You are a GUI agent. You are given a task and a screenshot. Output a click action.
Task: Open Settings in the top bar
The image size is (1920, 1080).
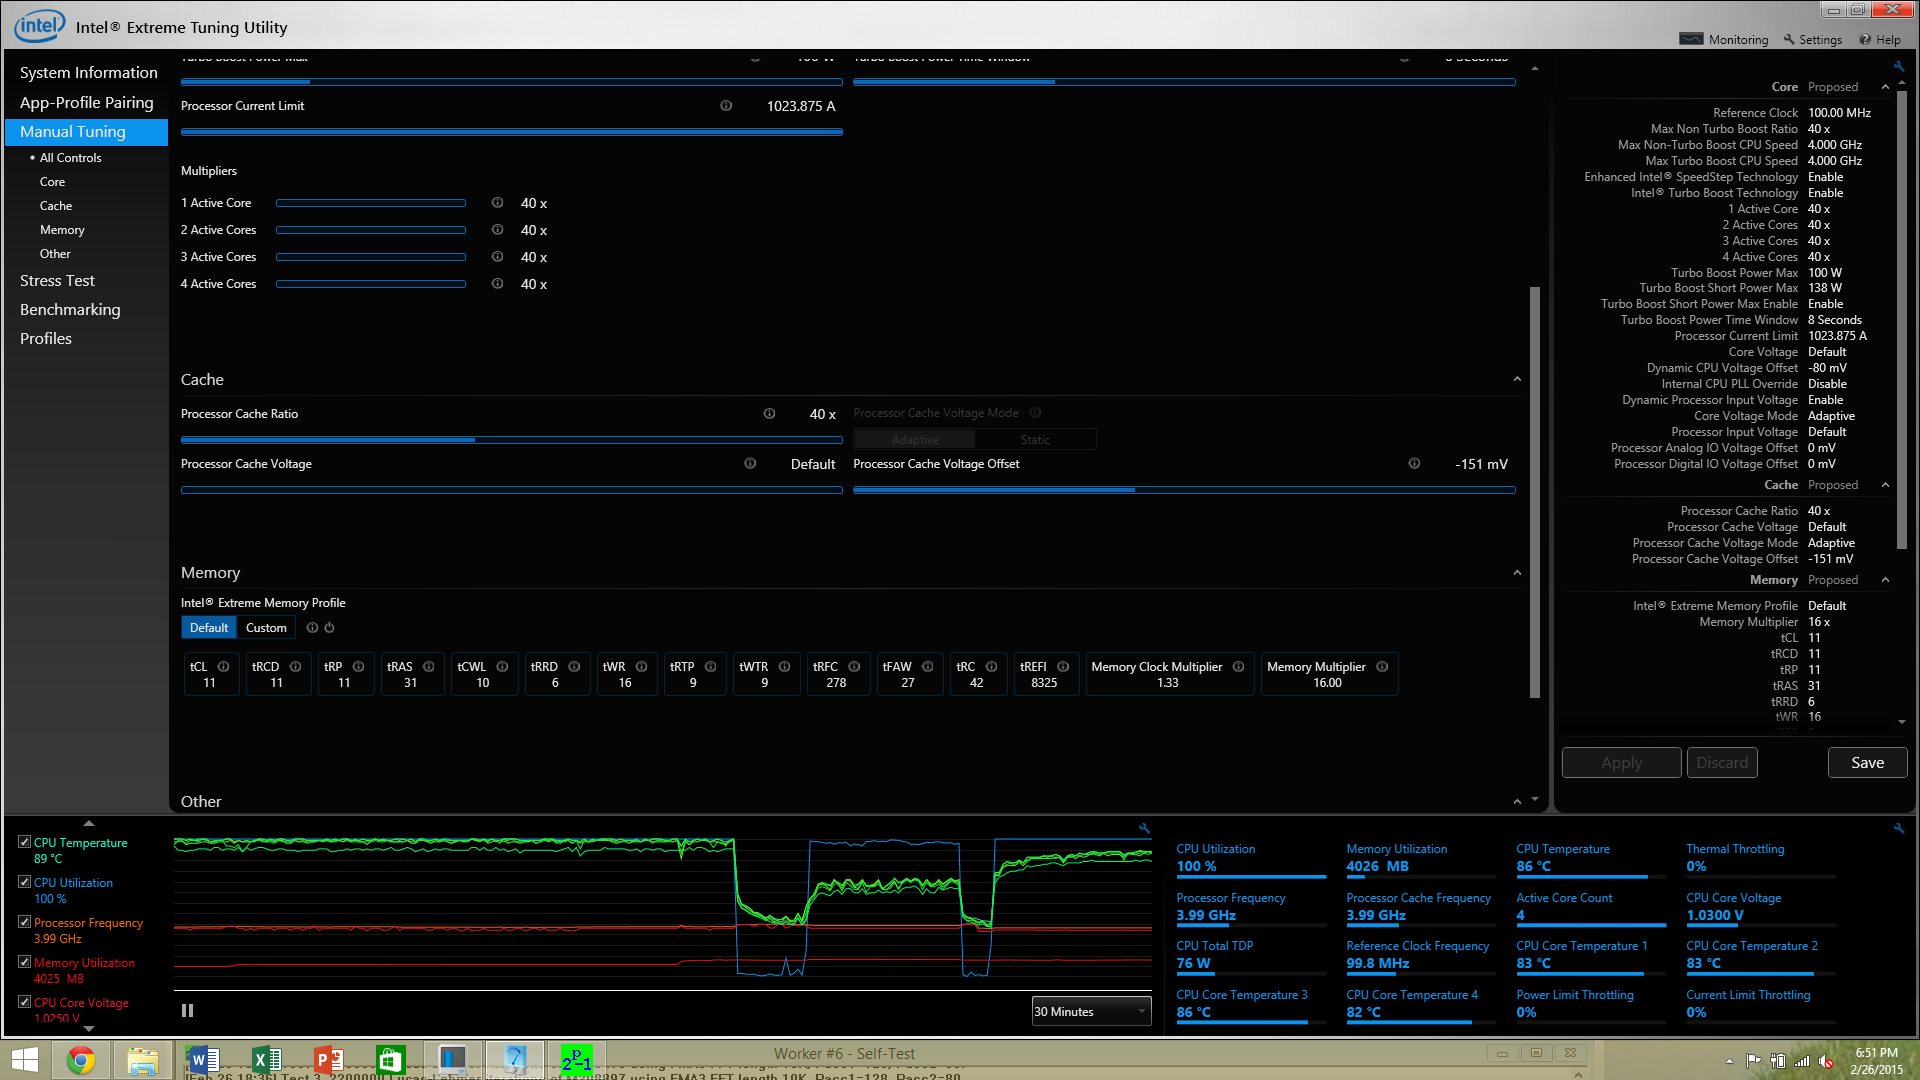pos(1812,40)
